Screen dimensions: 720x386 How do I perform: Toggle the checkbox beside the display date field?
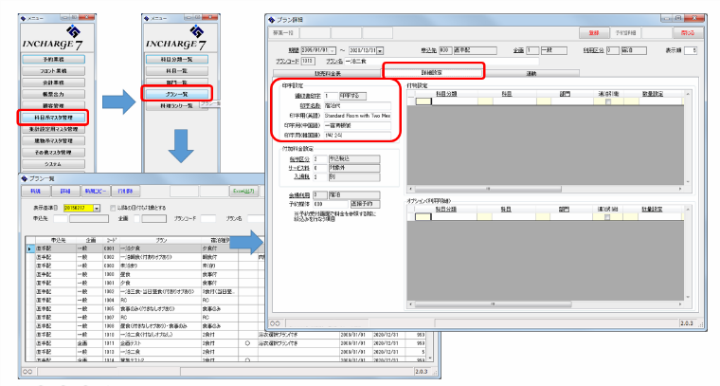[112, 208]
